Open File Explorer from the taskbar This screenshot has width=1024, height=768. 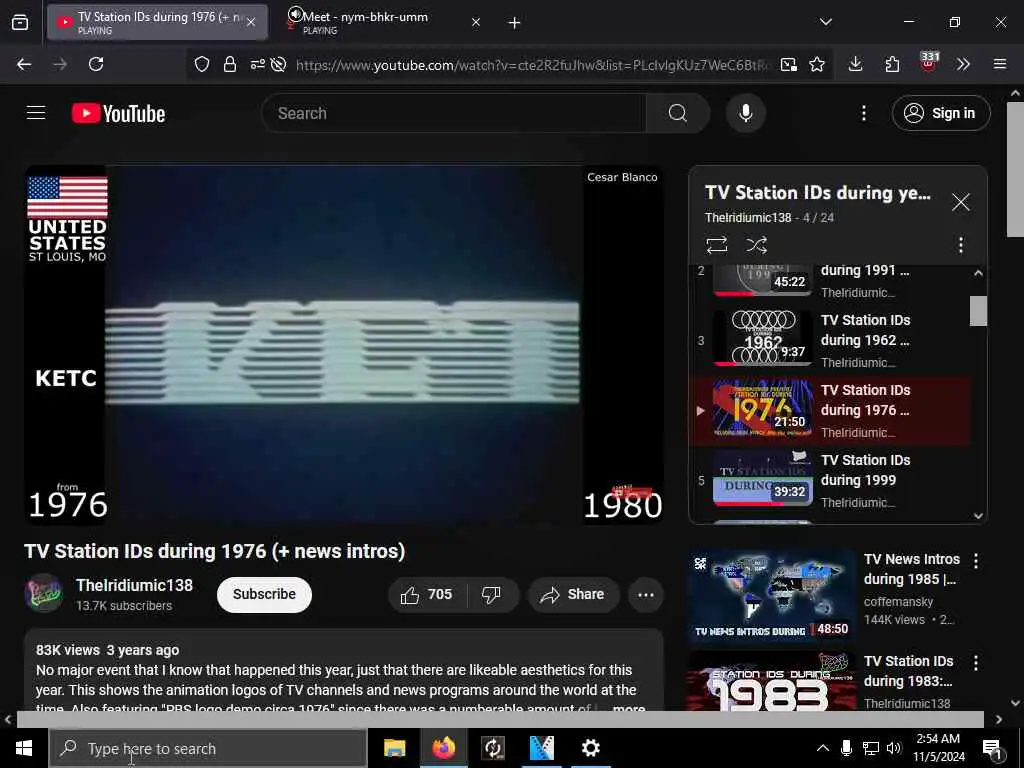tap(394, 748)
